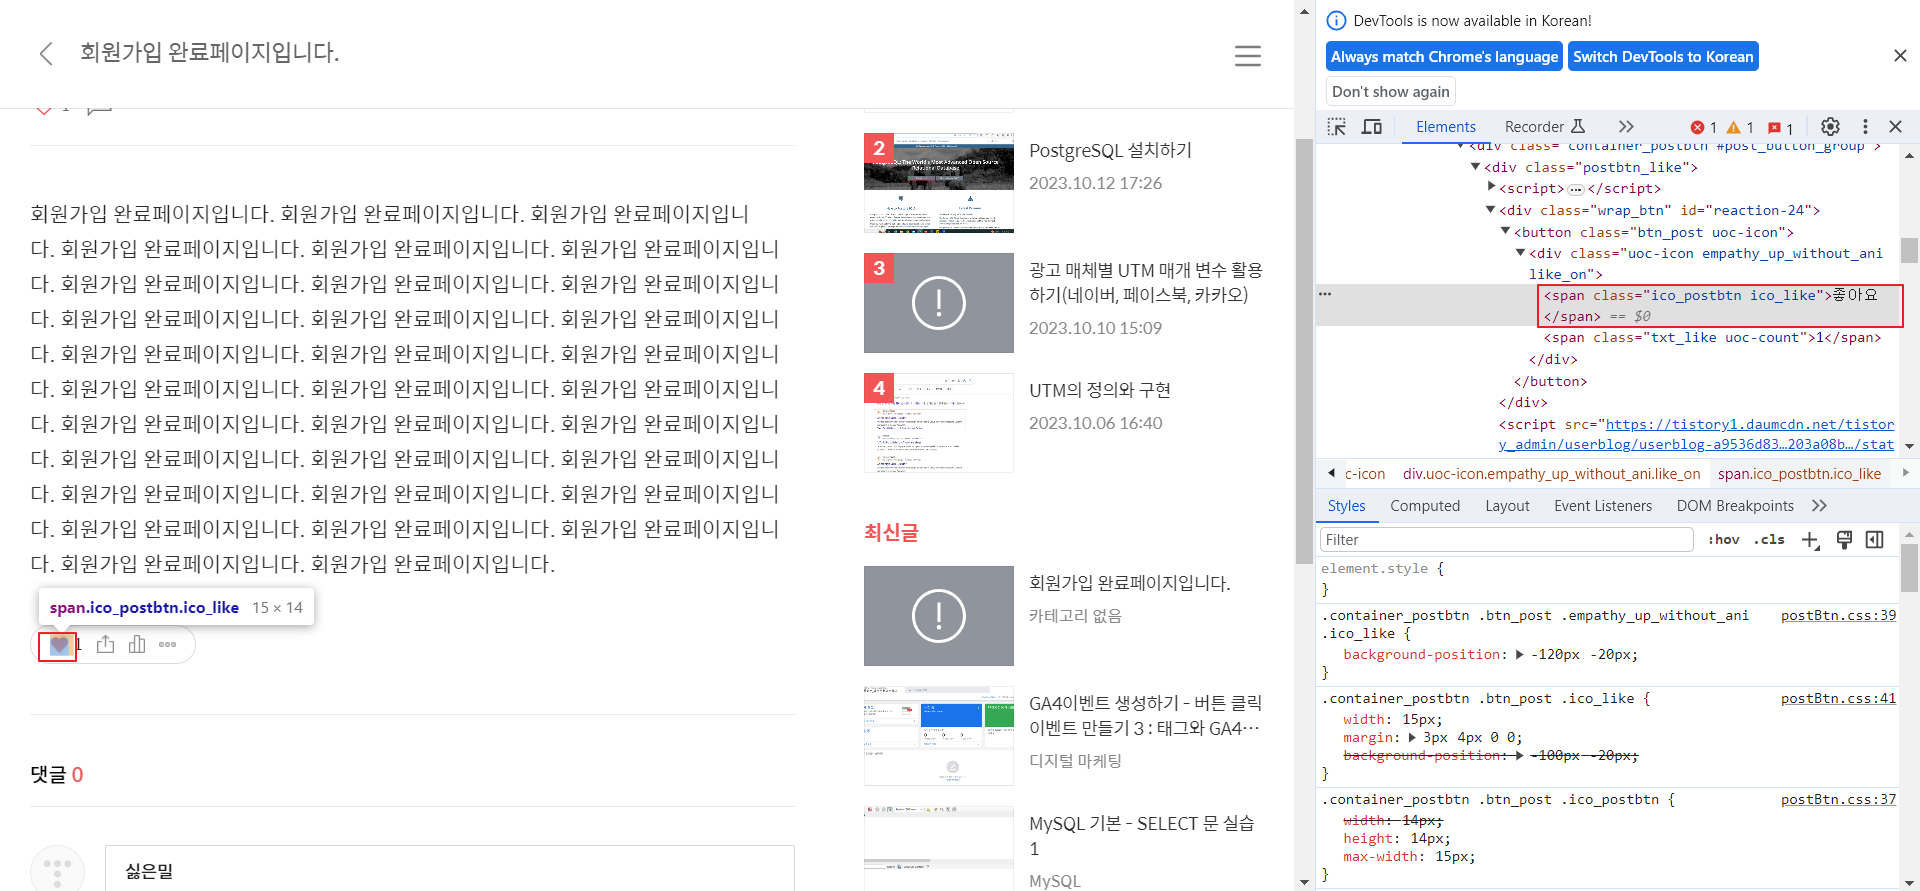Viewport: 1920px width, 891px height.
Task: Show more DevTools tabs with double chevron
Action: tap(1626, 127)
